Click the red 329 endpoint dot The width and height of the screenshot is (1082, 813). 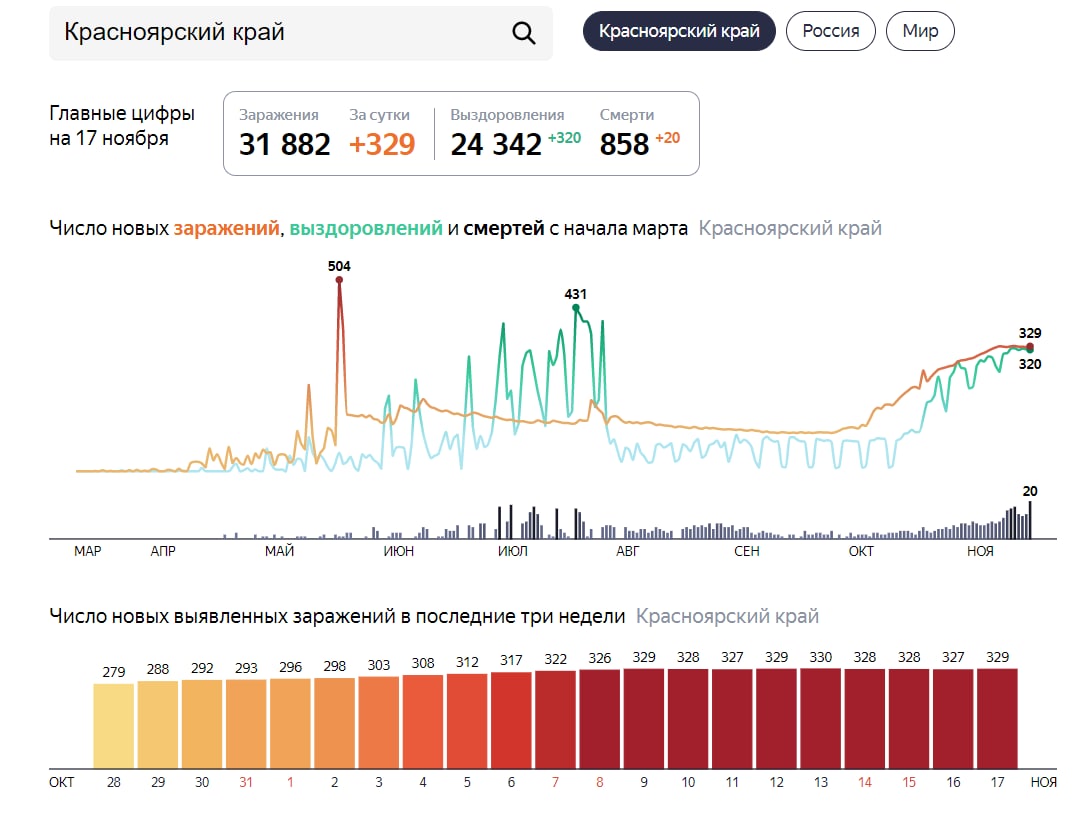click(x=1030, y=347)
